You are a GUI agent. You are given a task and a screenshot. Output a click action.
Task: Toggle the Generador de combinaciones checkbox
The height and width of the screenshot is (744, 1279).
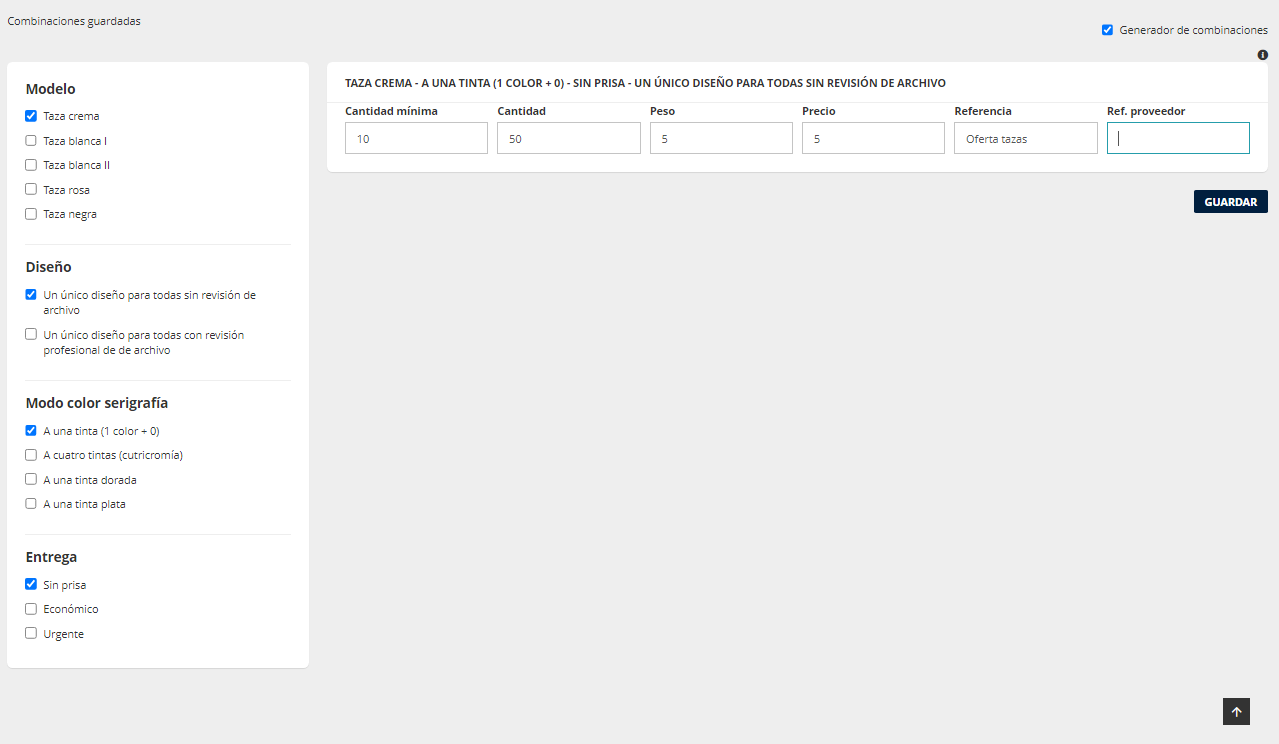pos(1107,30)
